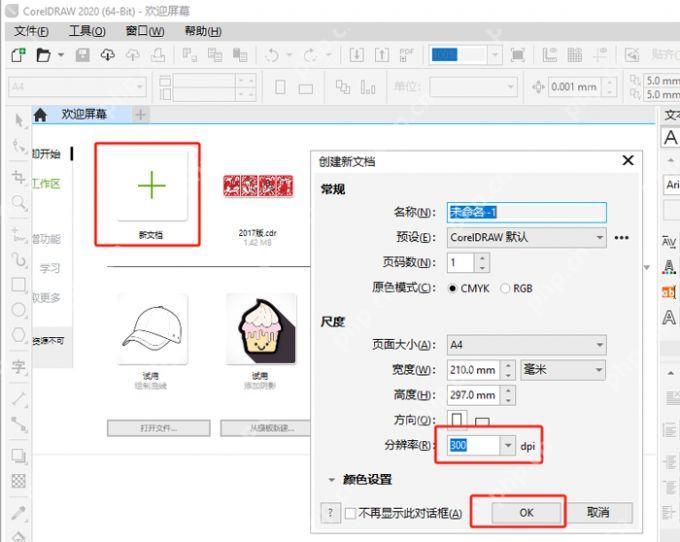Open the A4 paper size toolbar dropdown
Image resolution: width=680 pixels, height=542 pixels.
click(77, 87)
